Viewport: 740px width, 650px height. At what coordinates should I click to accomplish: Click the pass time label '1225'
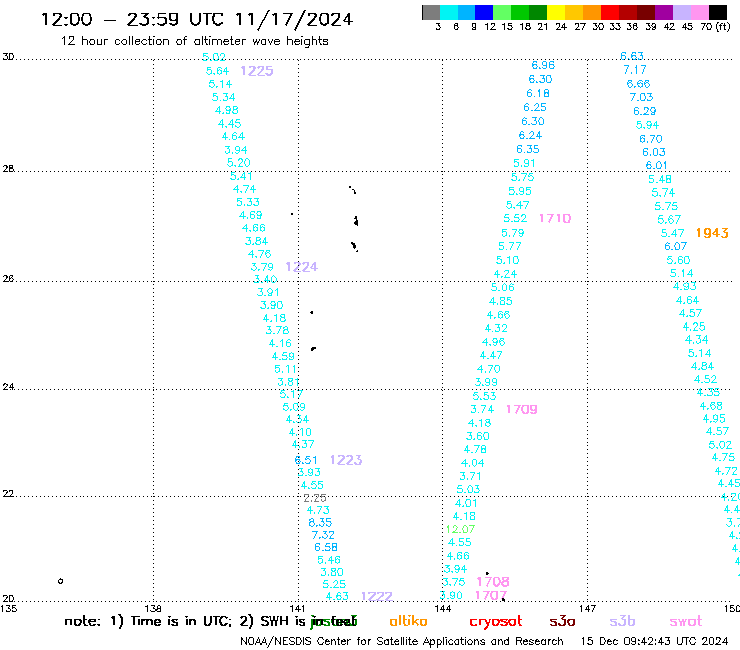coord(257,71)
